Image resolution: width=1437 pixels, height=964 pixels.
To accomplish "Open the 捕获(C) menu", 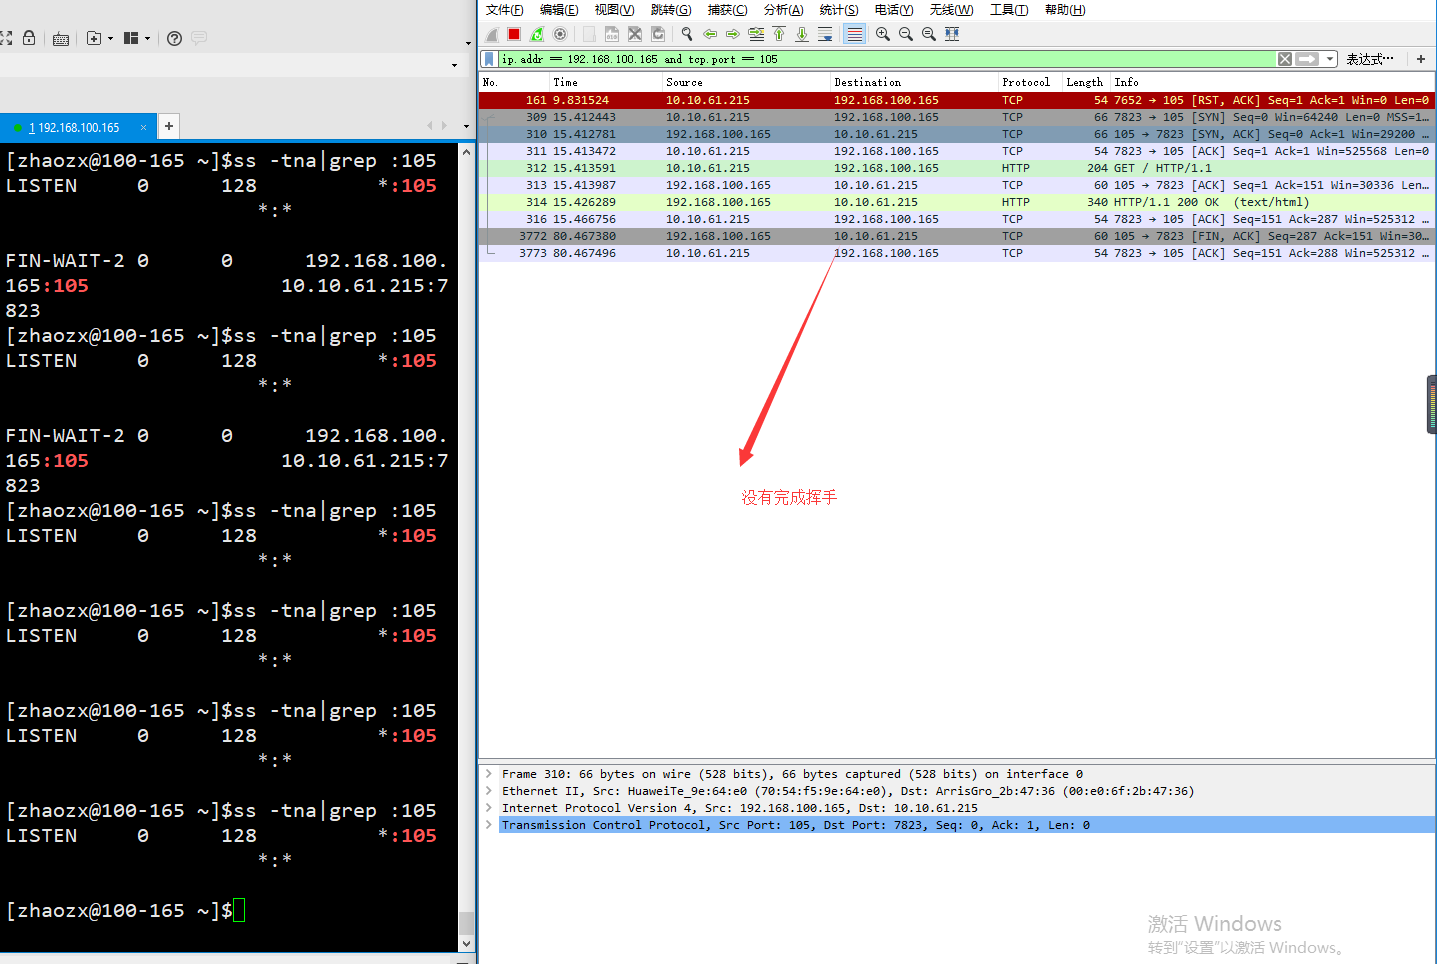I will pos(727,10).
